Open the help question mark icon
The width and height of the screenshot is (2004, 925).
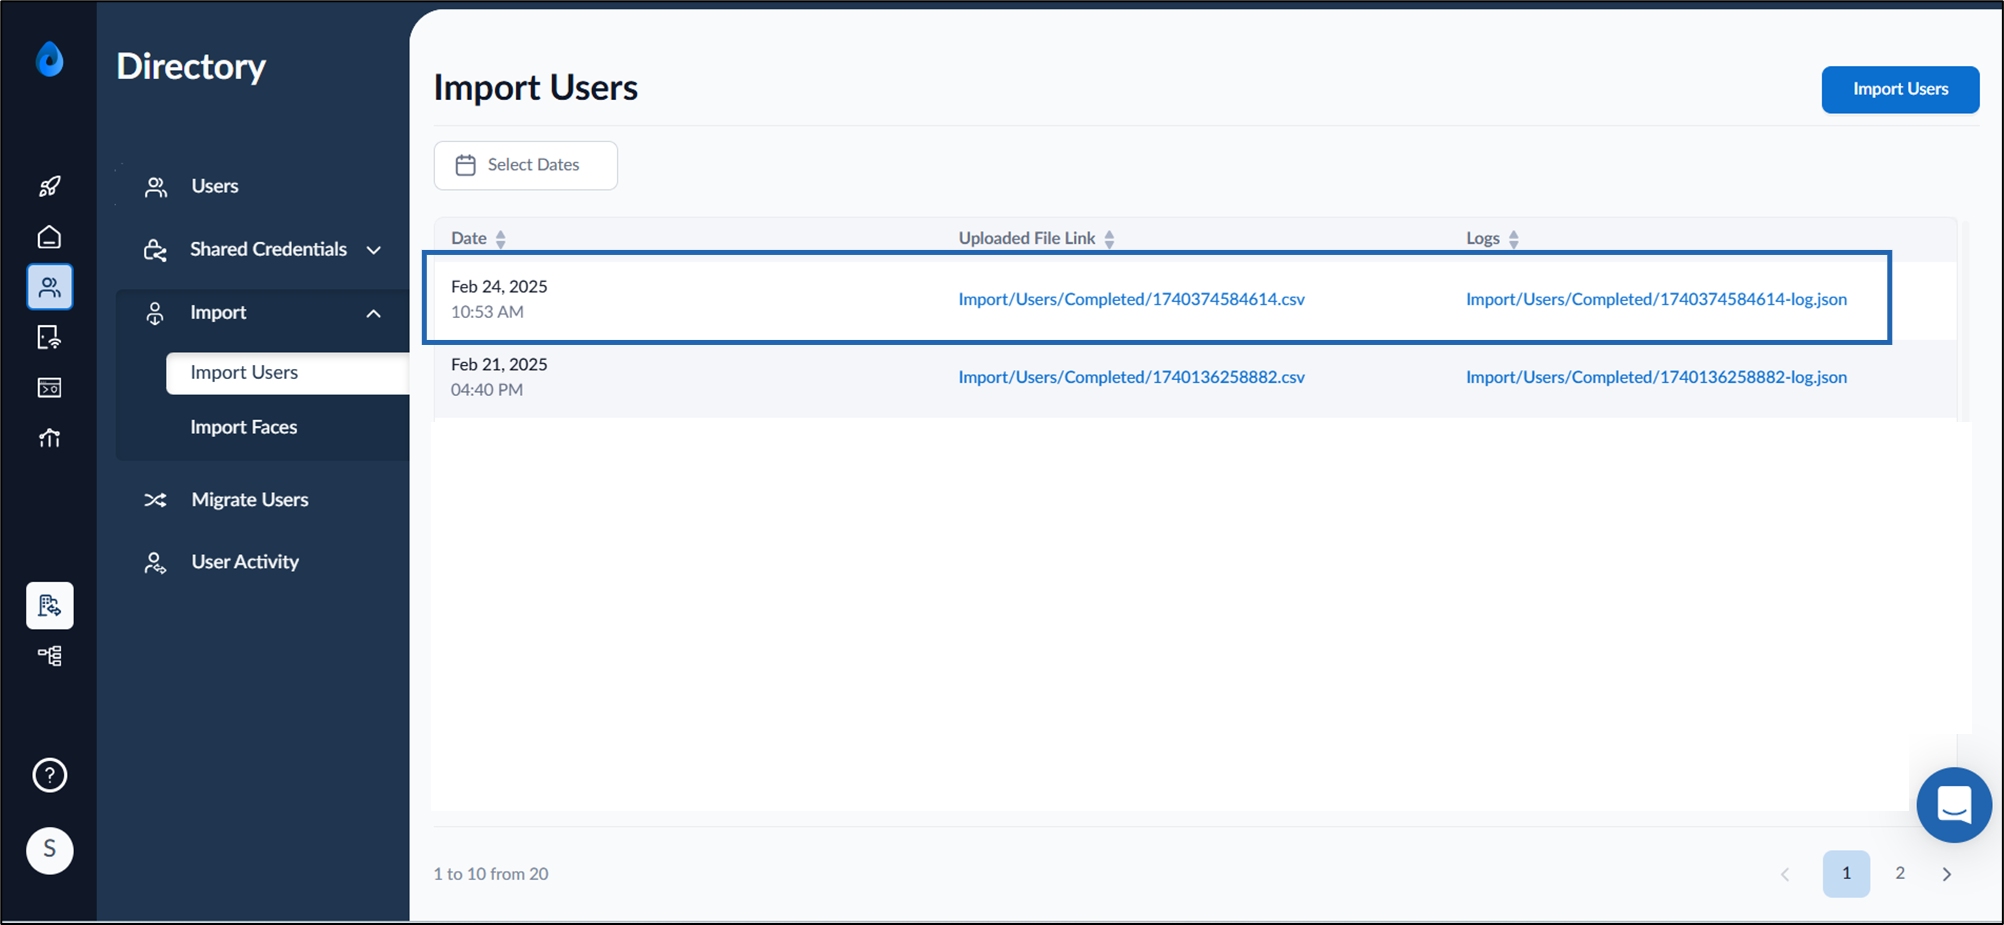pos(49,775)
